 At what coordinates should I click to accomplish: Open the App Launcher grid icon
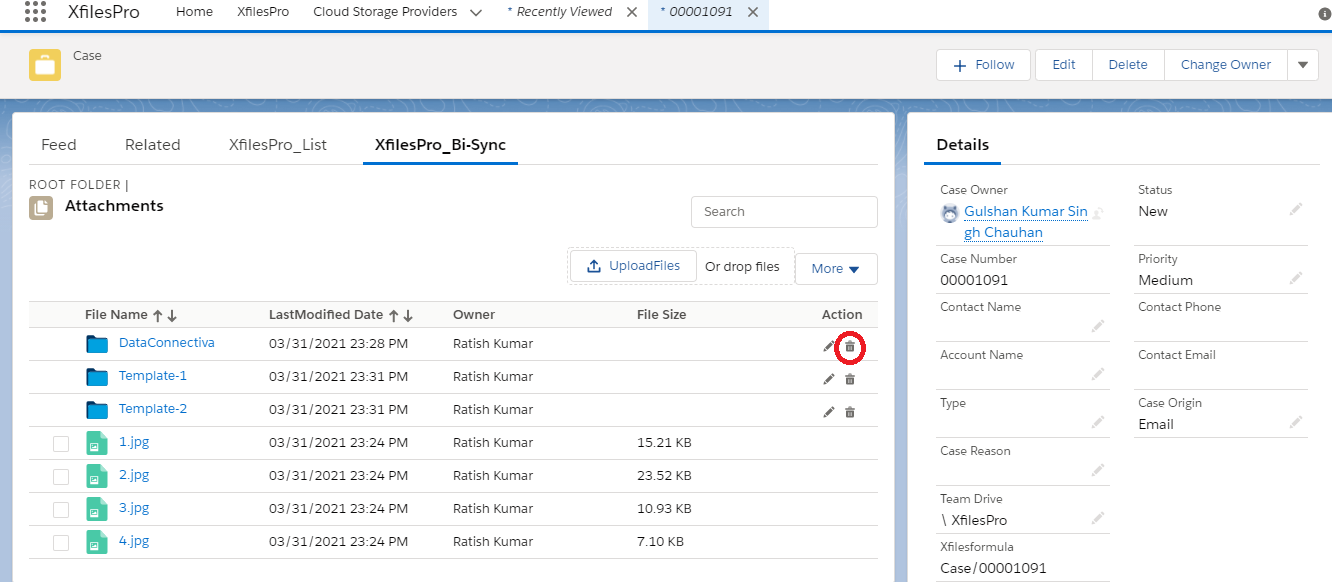coord(35,12)
